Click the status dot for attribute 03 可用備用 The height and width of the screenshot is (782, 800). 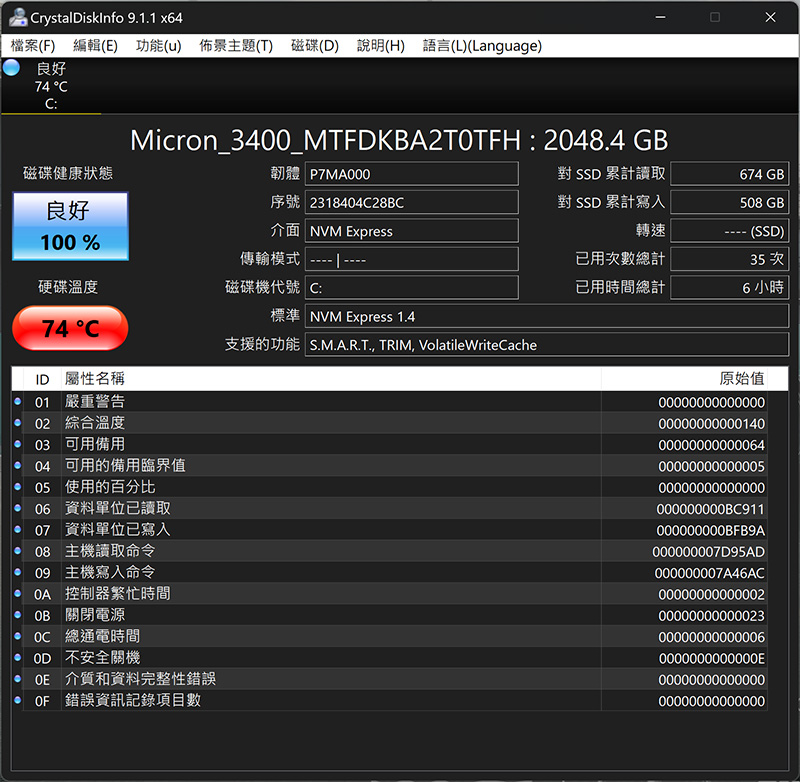[17, 444]
